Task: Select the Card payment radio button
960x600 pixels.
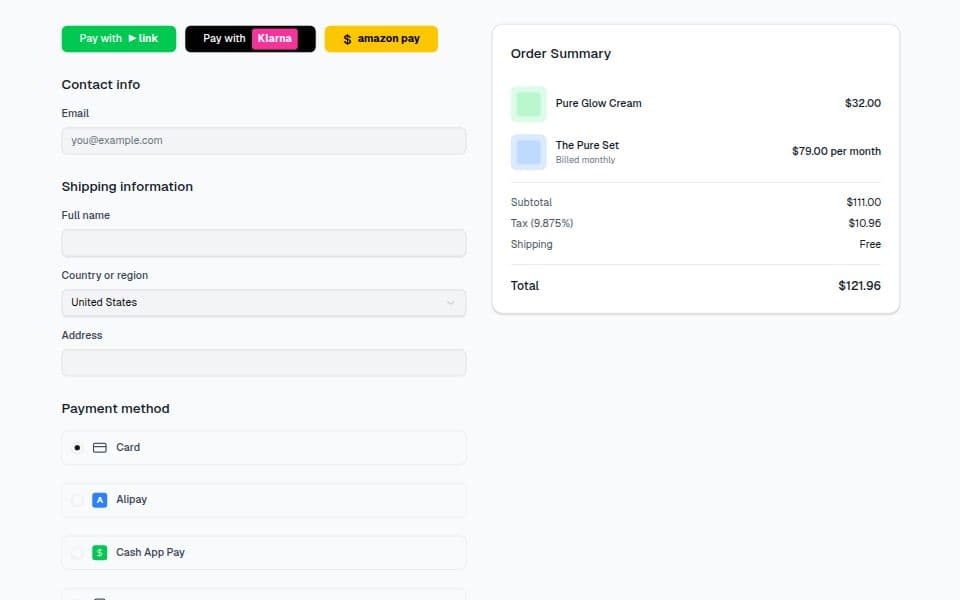Action: pos(77,447)
